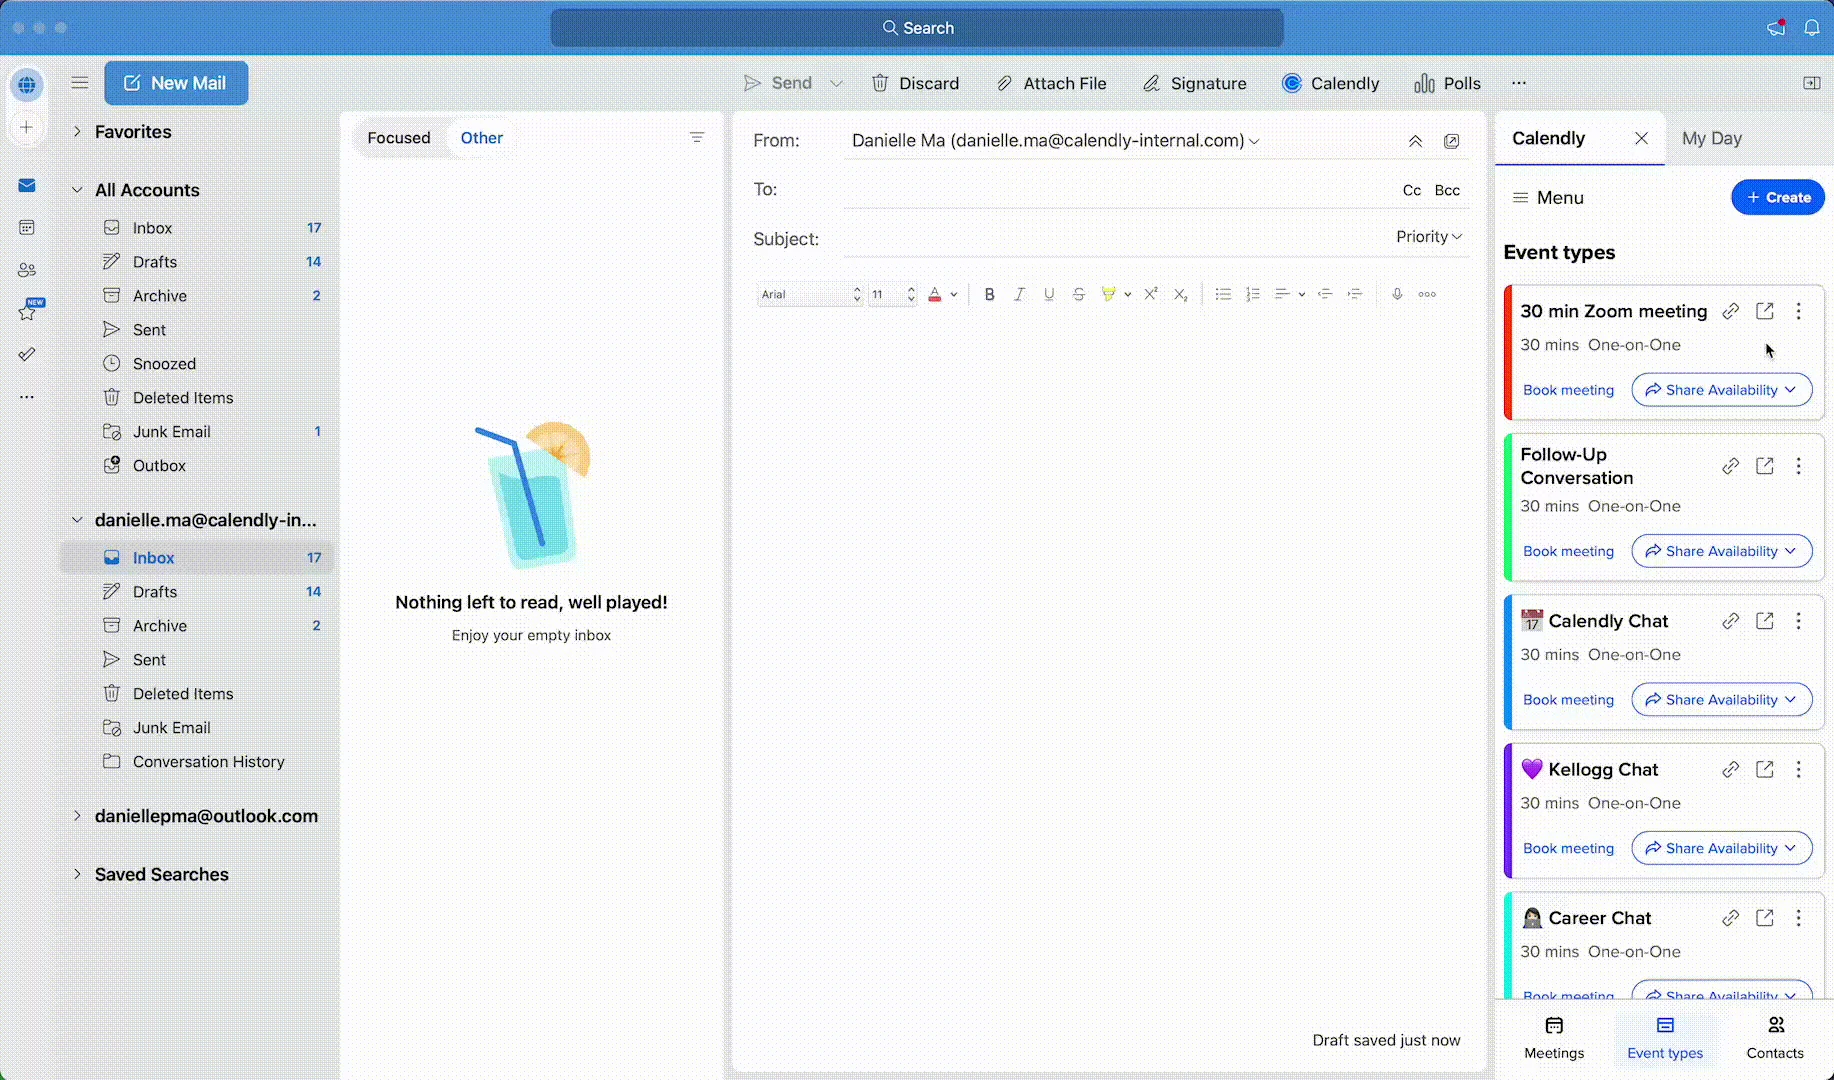Open 30 min Zoom meeting in browser
This screenshot has width=1834, height=1080.
point(1765,311)
